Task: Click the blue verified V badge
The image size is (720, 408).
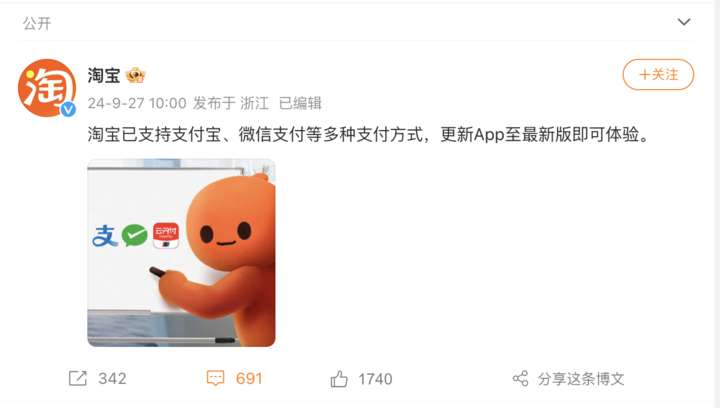Action: [x=68, y=109]
